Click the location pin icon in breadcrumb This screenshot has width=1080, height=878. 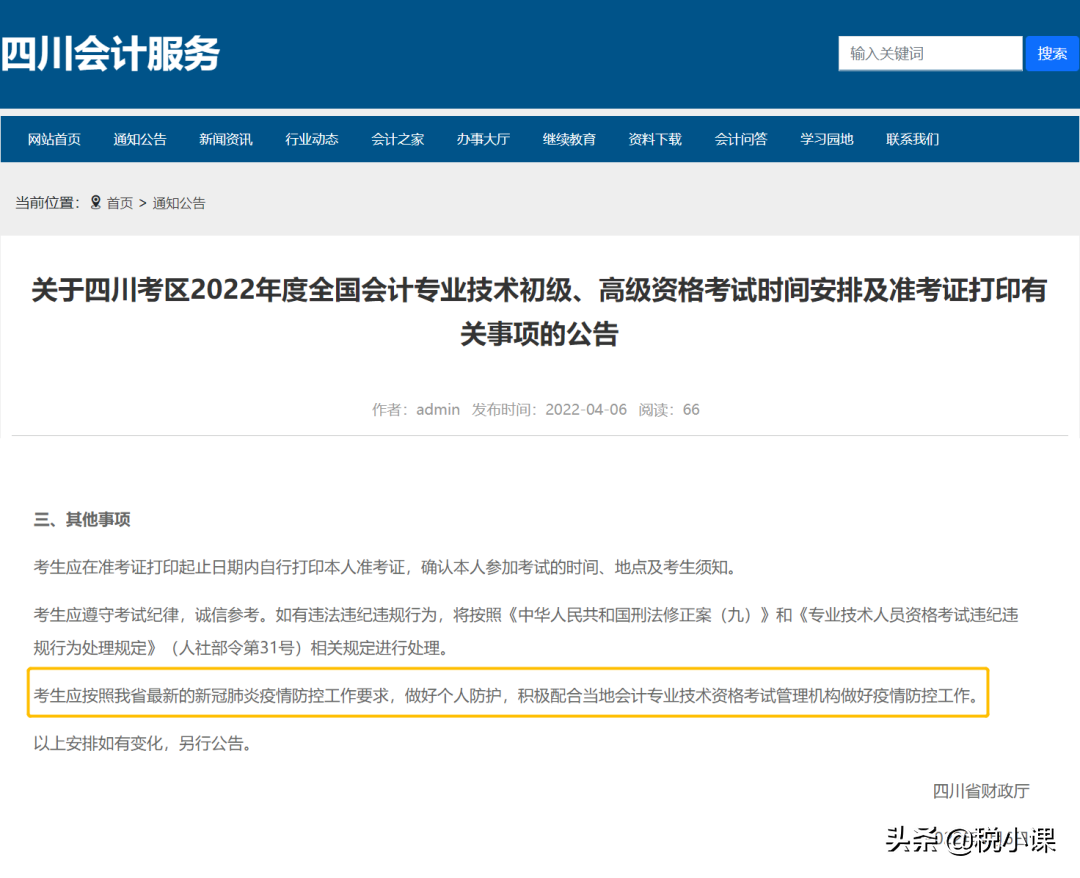coord(95,202)
